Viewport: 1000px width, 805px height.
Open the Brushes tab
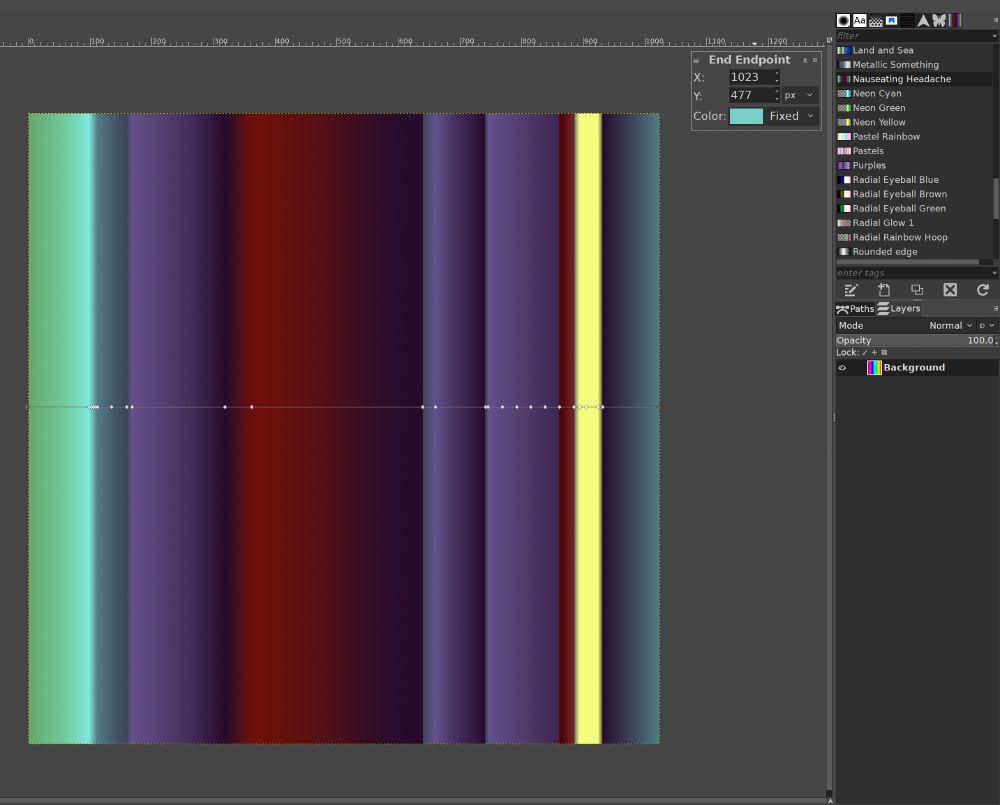[843, 20]
